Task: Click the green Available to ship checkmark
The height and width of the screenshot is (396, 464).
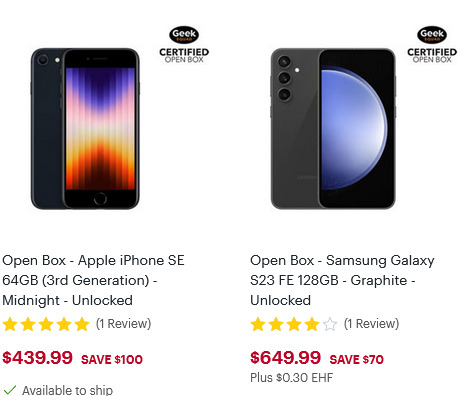Action: 10,390
